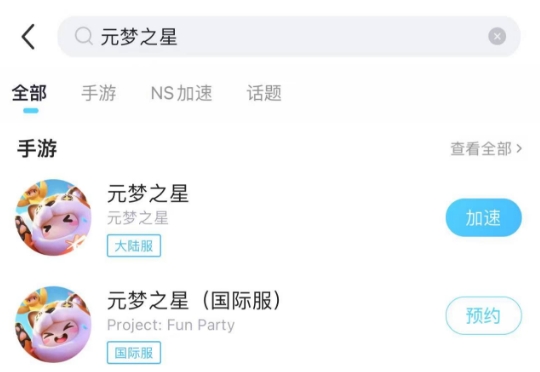Tap the magnifier search icon
540x372 pixels.
84,36
